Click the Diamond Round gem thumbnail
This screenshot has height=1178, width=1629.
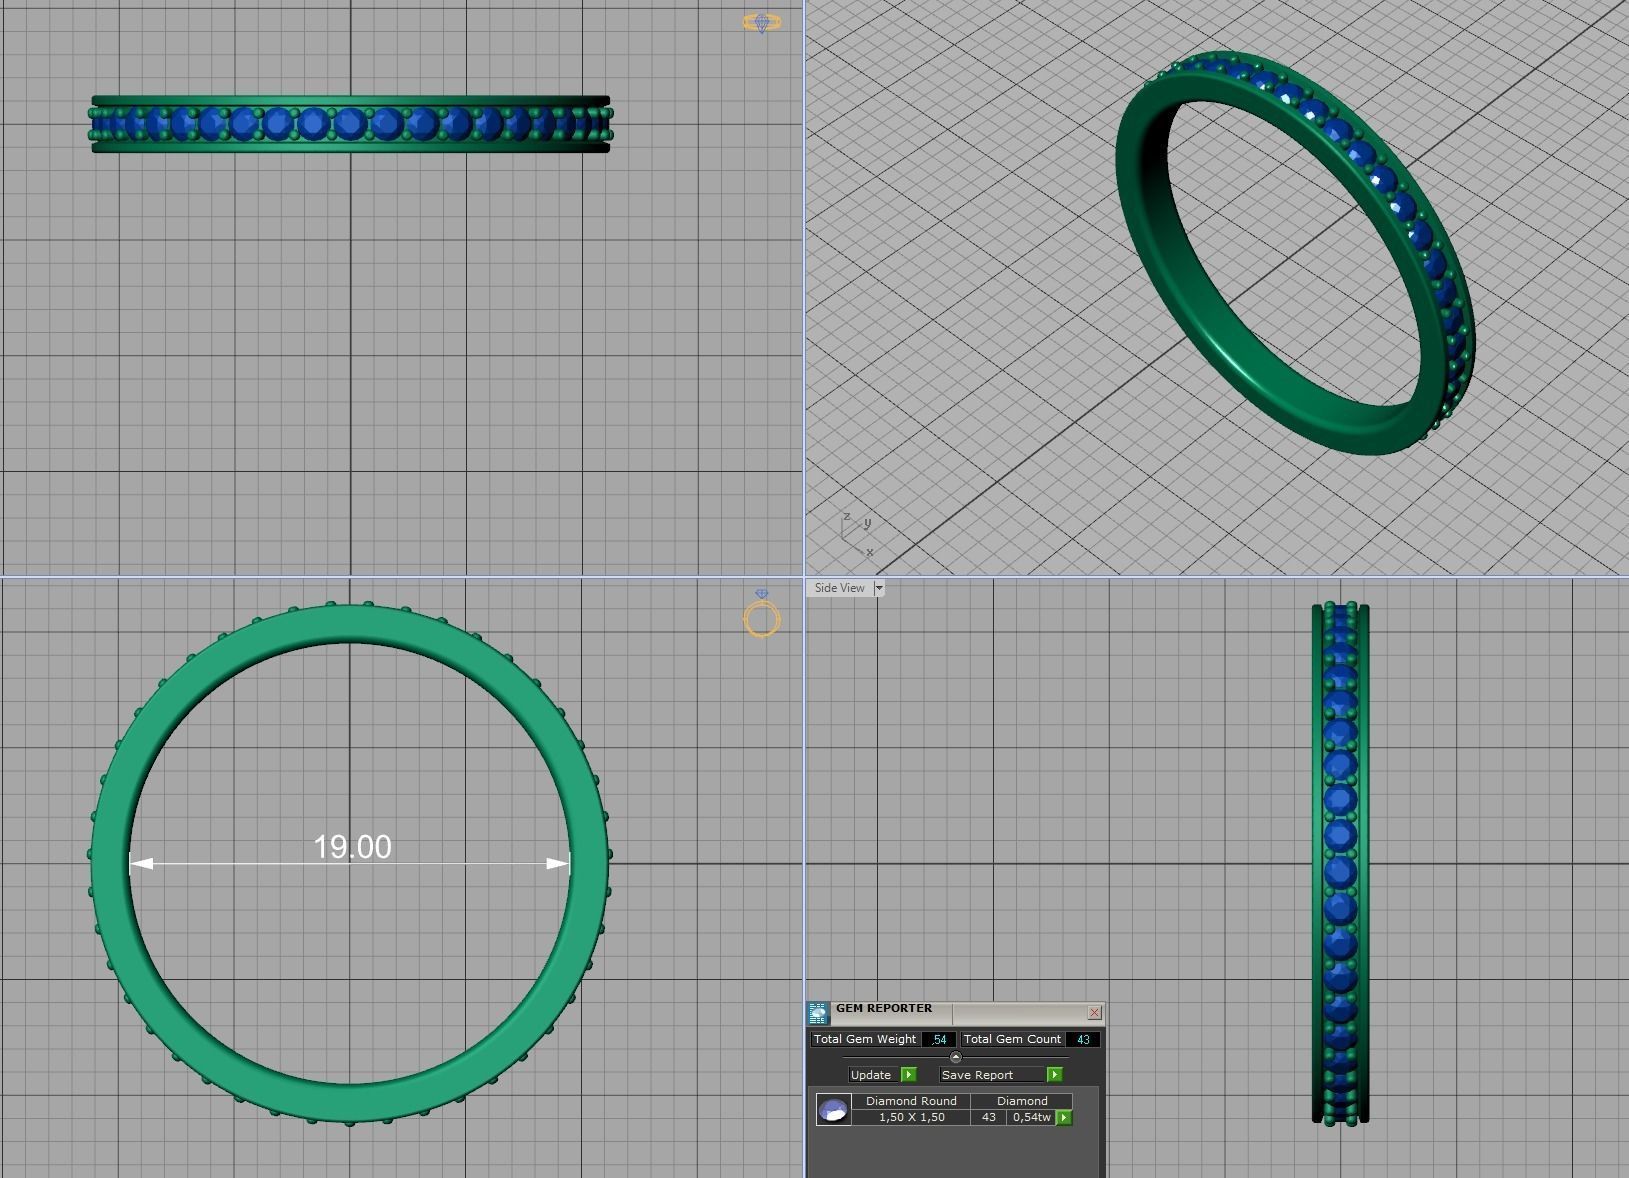click(833, 1109)
